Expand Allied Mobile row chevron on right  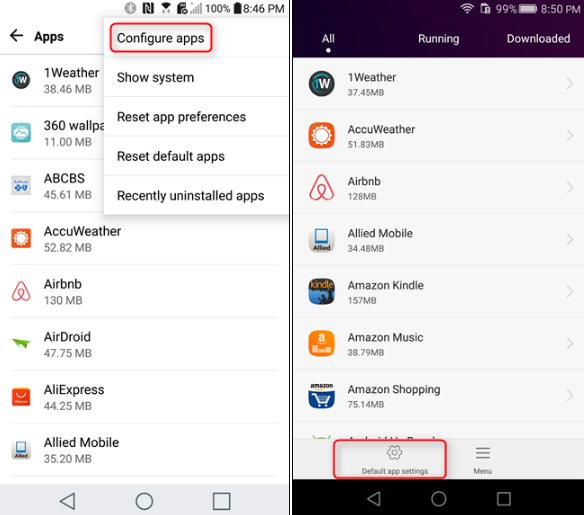coord(569,239)
